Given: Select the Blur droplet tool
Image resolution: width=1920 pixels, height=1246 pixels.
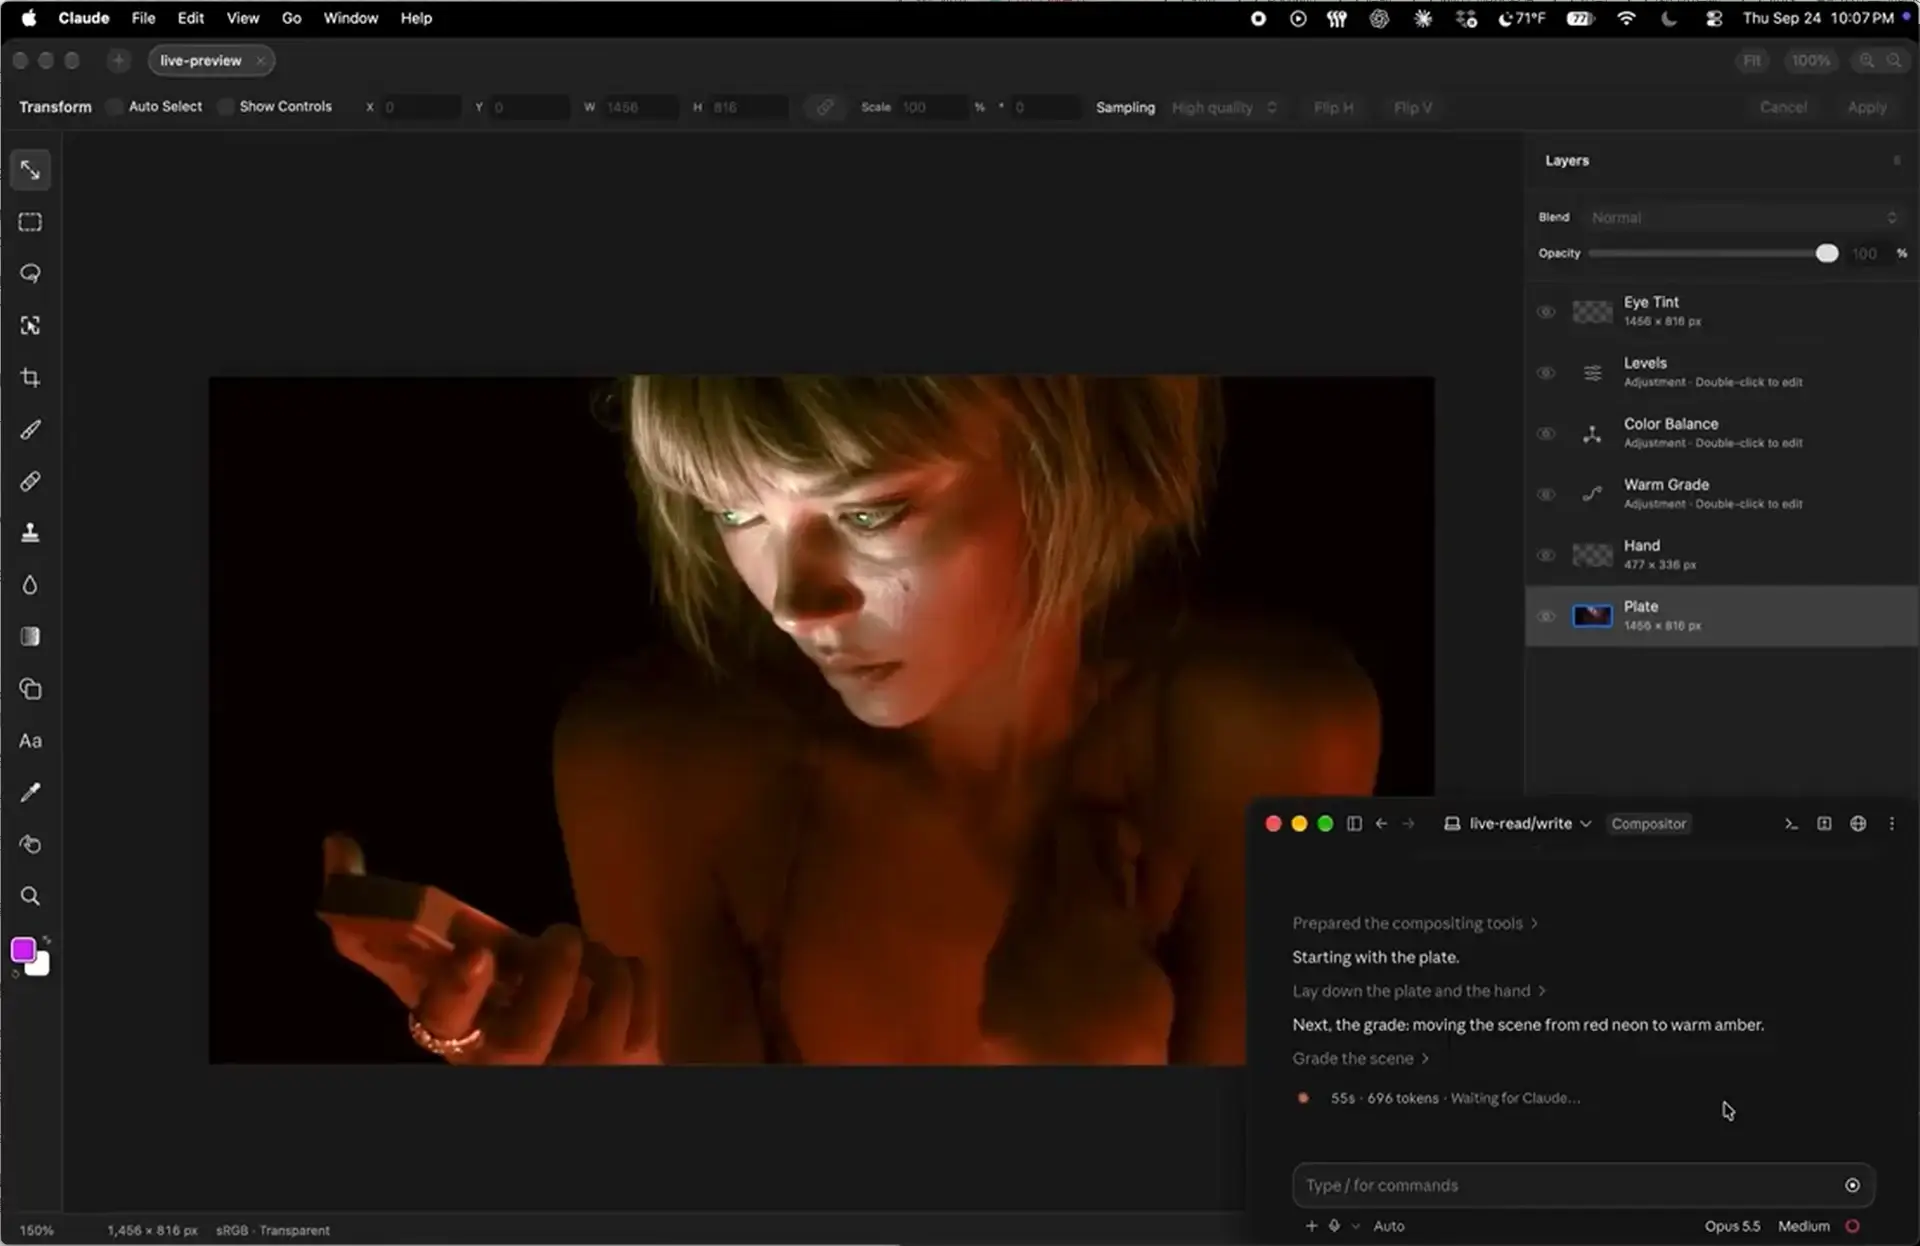Looking at the screenshot, I should pos(30,585).
